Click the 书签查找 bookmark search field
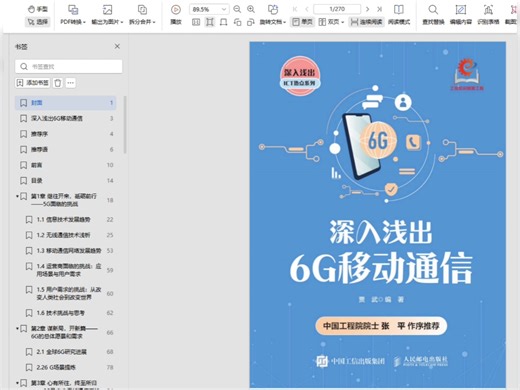Image resolution: width=520 pixels, height=390 pixels. (69, 66)
